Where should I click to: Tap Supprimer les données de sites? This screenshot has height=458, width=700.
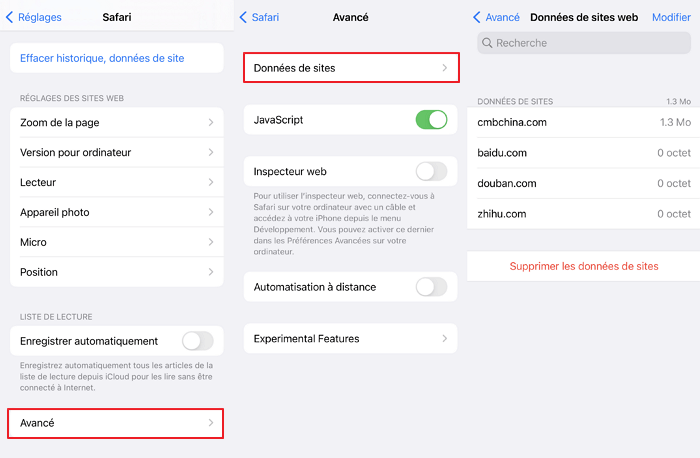(584, 266)
